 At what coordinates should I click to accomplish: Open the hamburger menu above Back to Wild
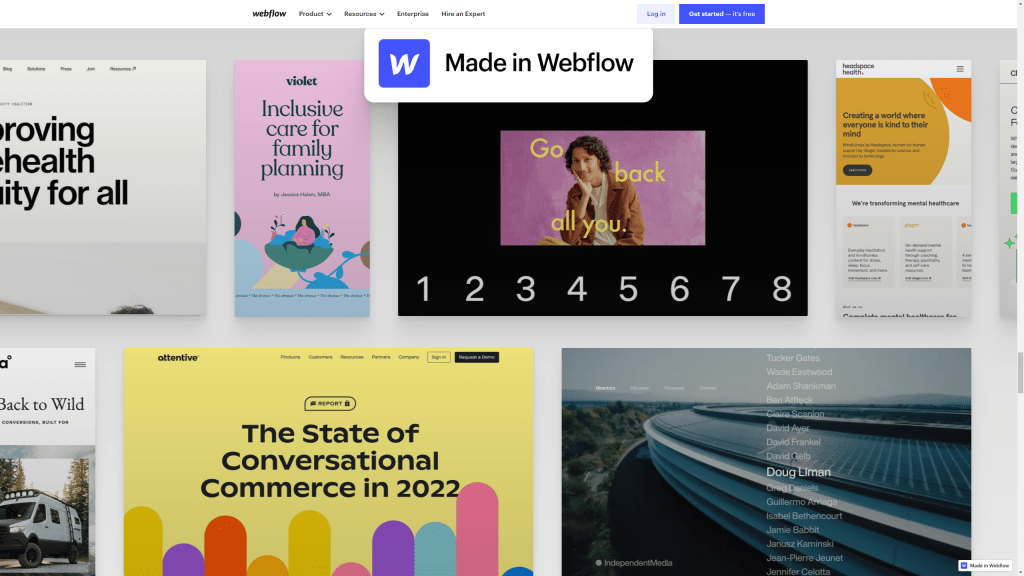(80, 364)
